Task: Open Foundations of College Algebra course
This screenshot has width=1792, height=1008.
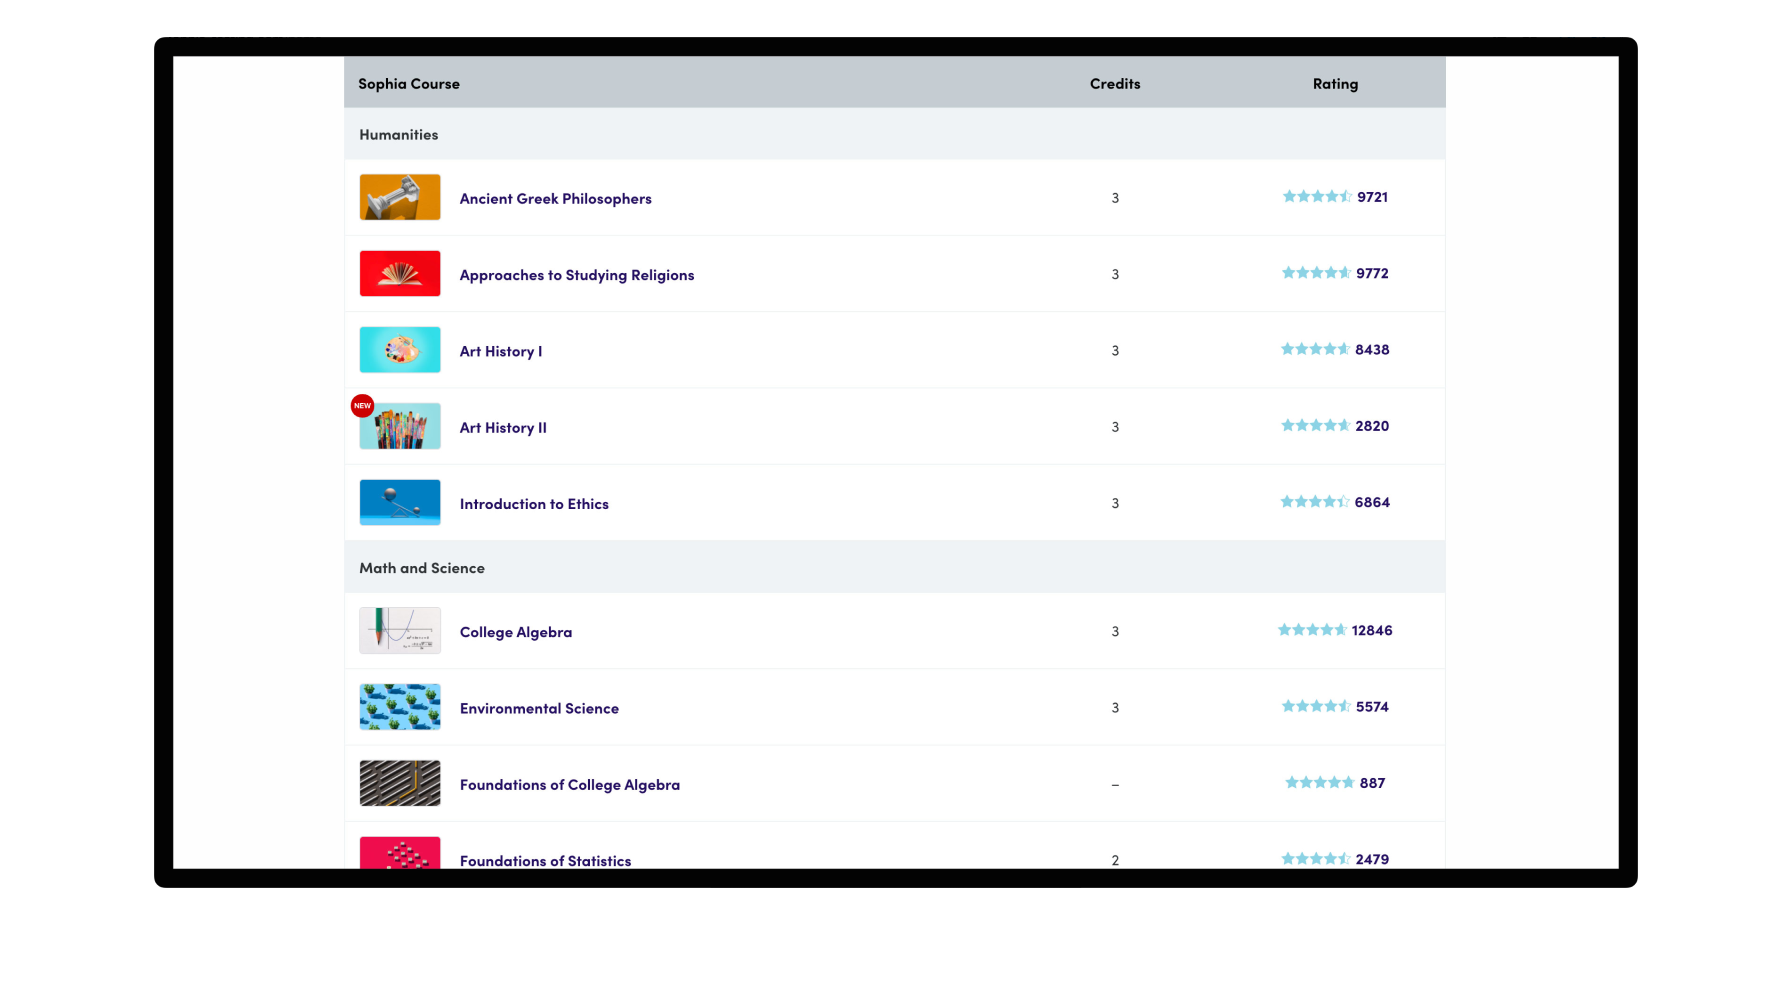Action: click(570, 785)
